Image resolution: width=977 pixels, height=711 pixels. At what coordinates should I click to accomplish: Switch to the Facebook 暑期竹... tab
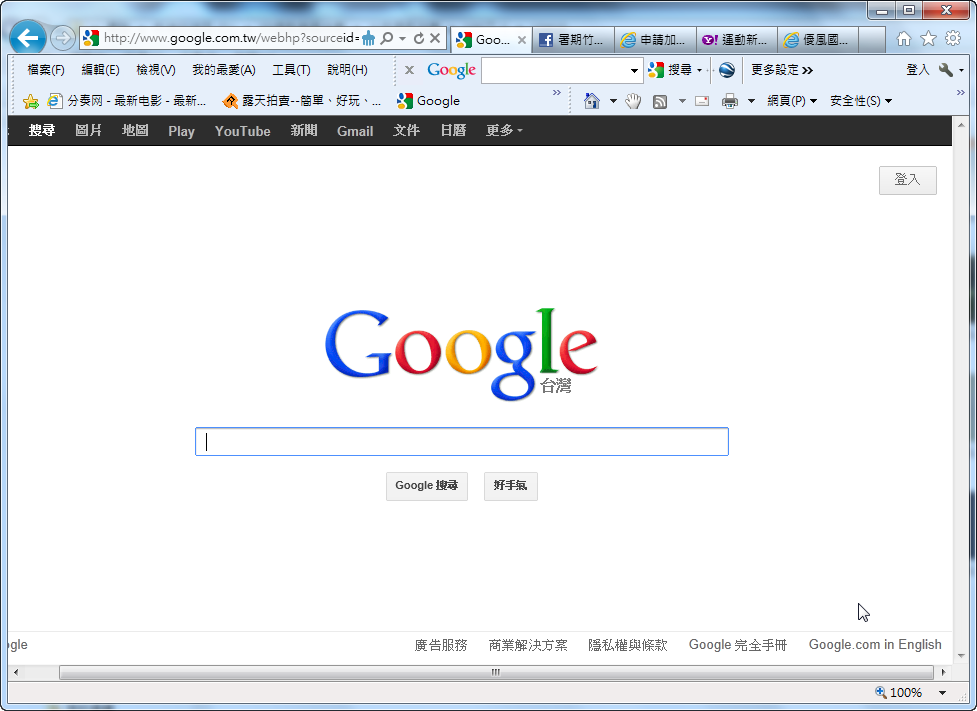coord(573,40)
